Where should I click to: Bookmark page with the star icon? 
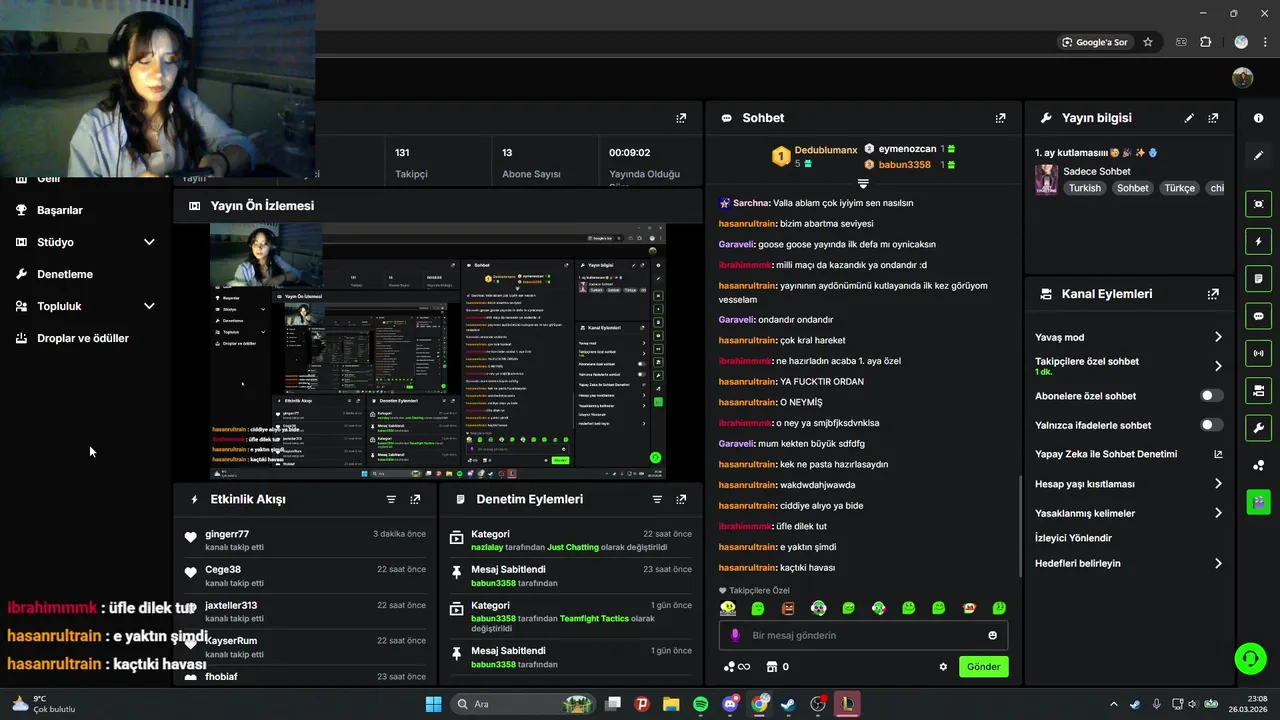click(x=1148, y=42)
